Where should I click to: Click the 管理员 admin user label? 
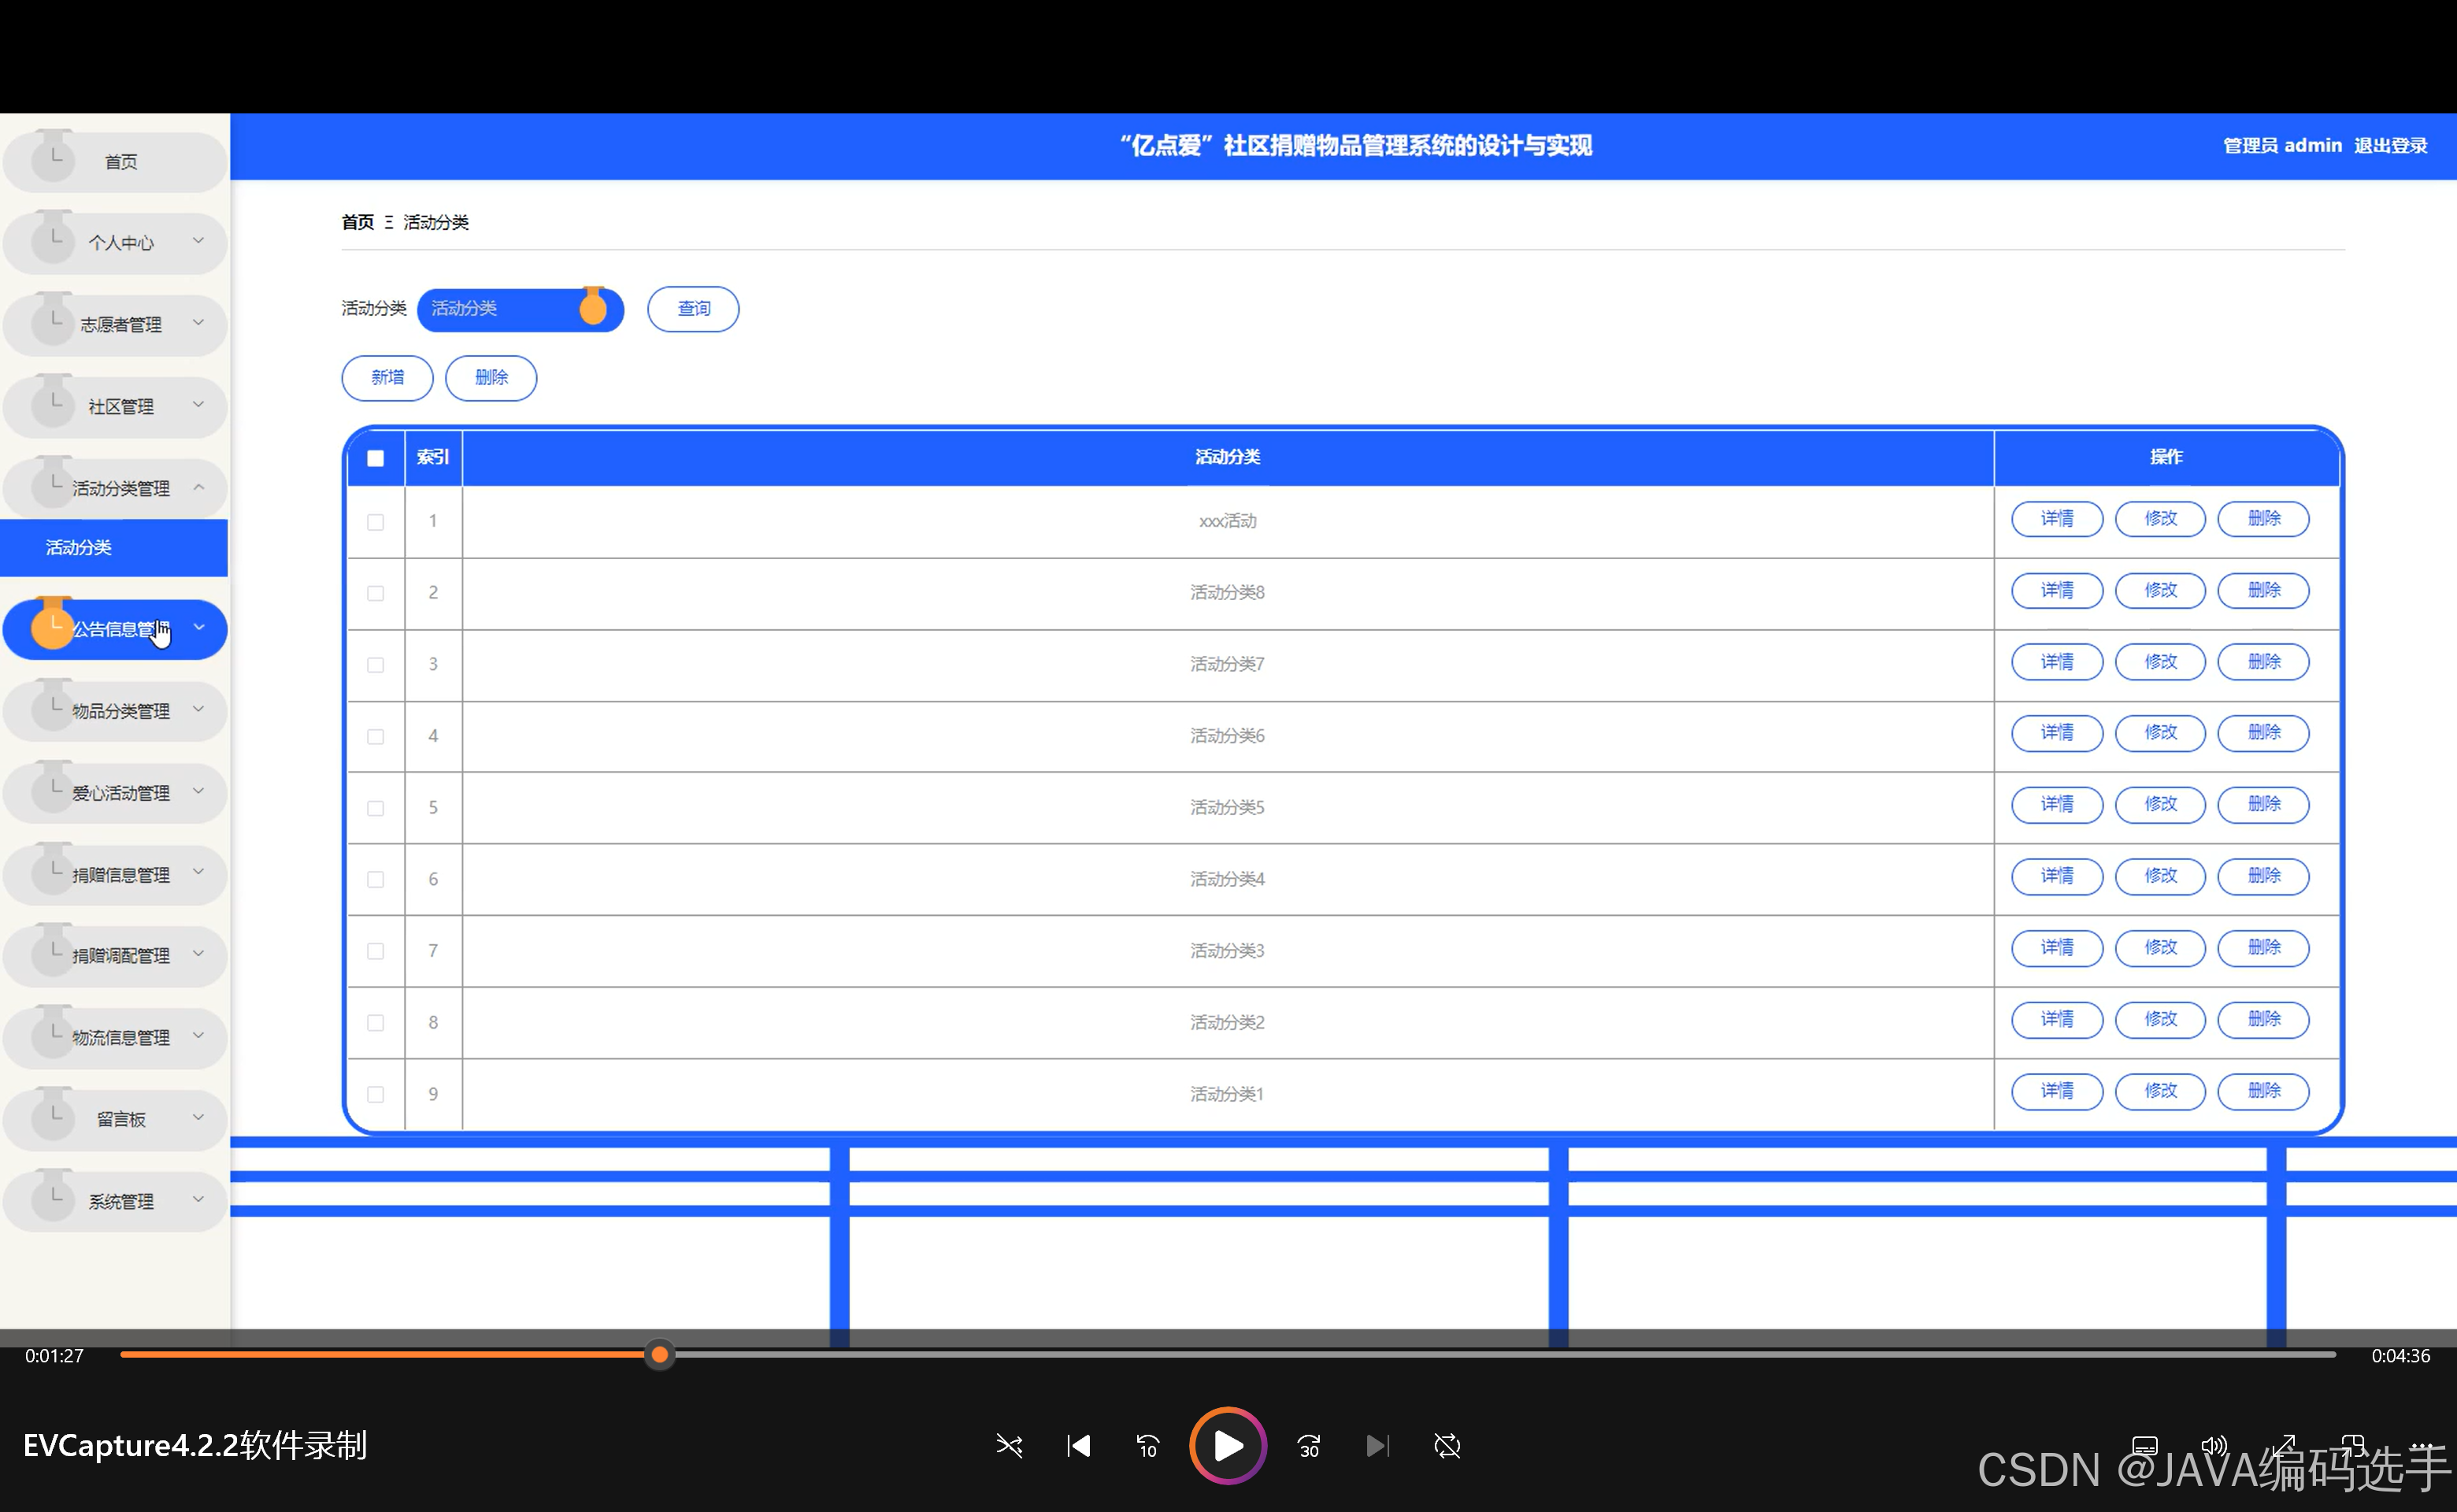coord(2282,146)
